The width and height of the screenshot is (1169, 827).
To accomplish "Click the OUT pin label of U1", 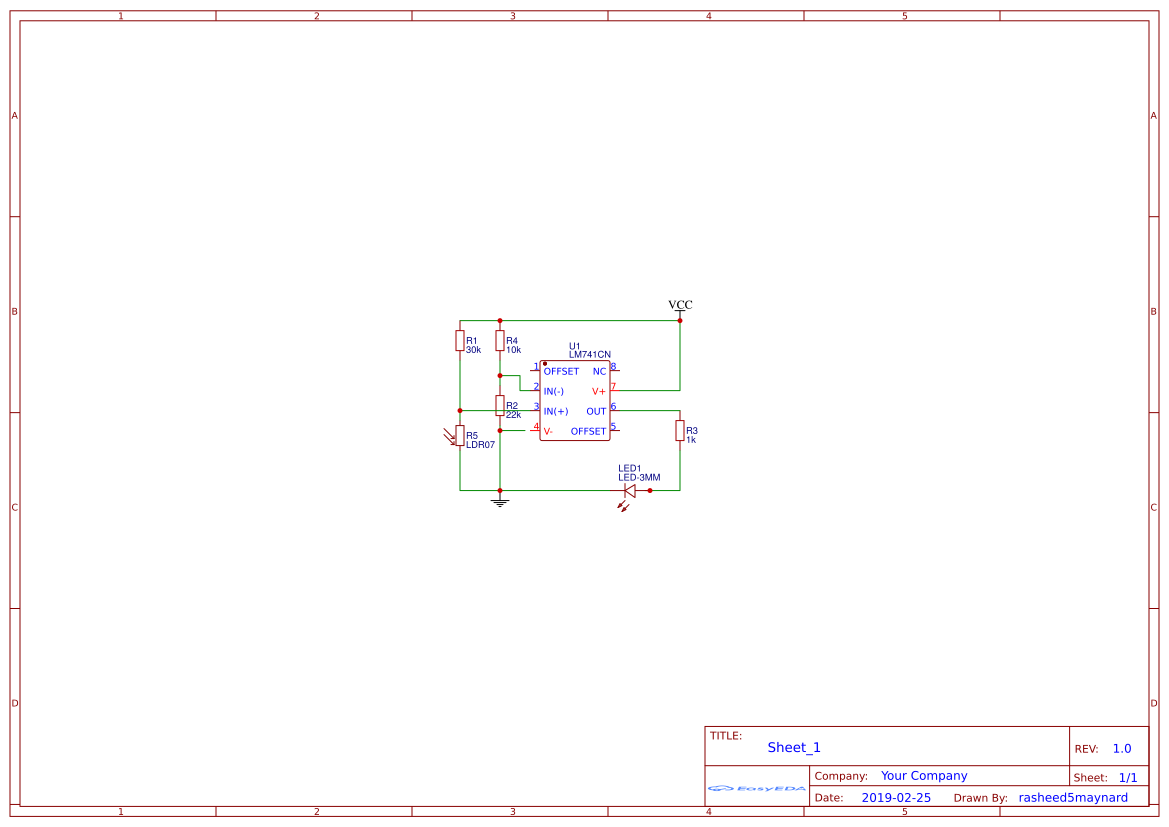I will click(x=596, y=410).
